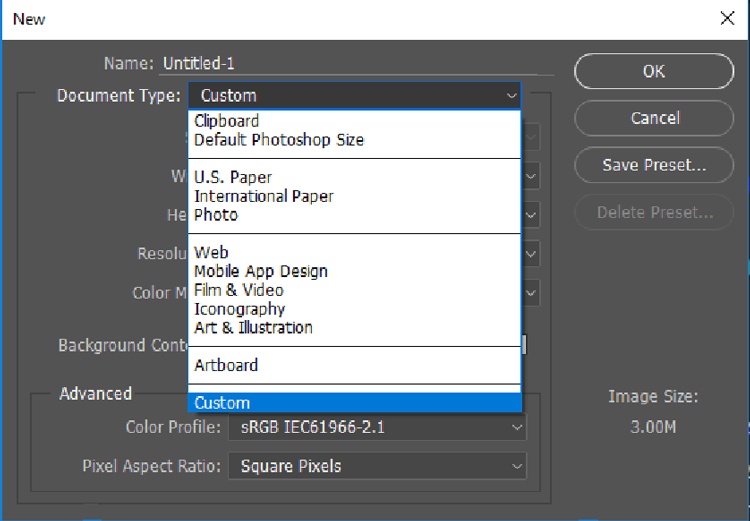Select Film & Video option
The image size is (750, 521).
point(354,290)
